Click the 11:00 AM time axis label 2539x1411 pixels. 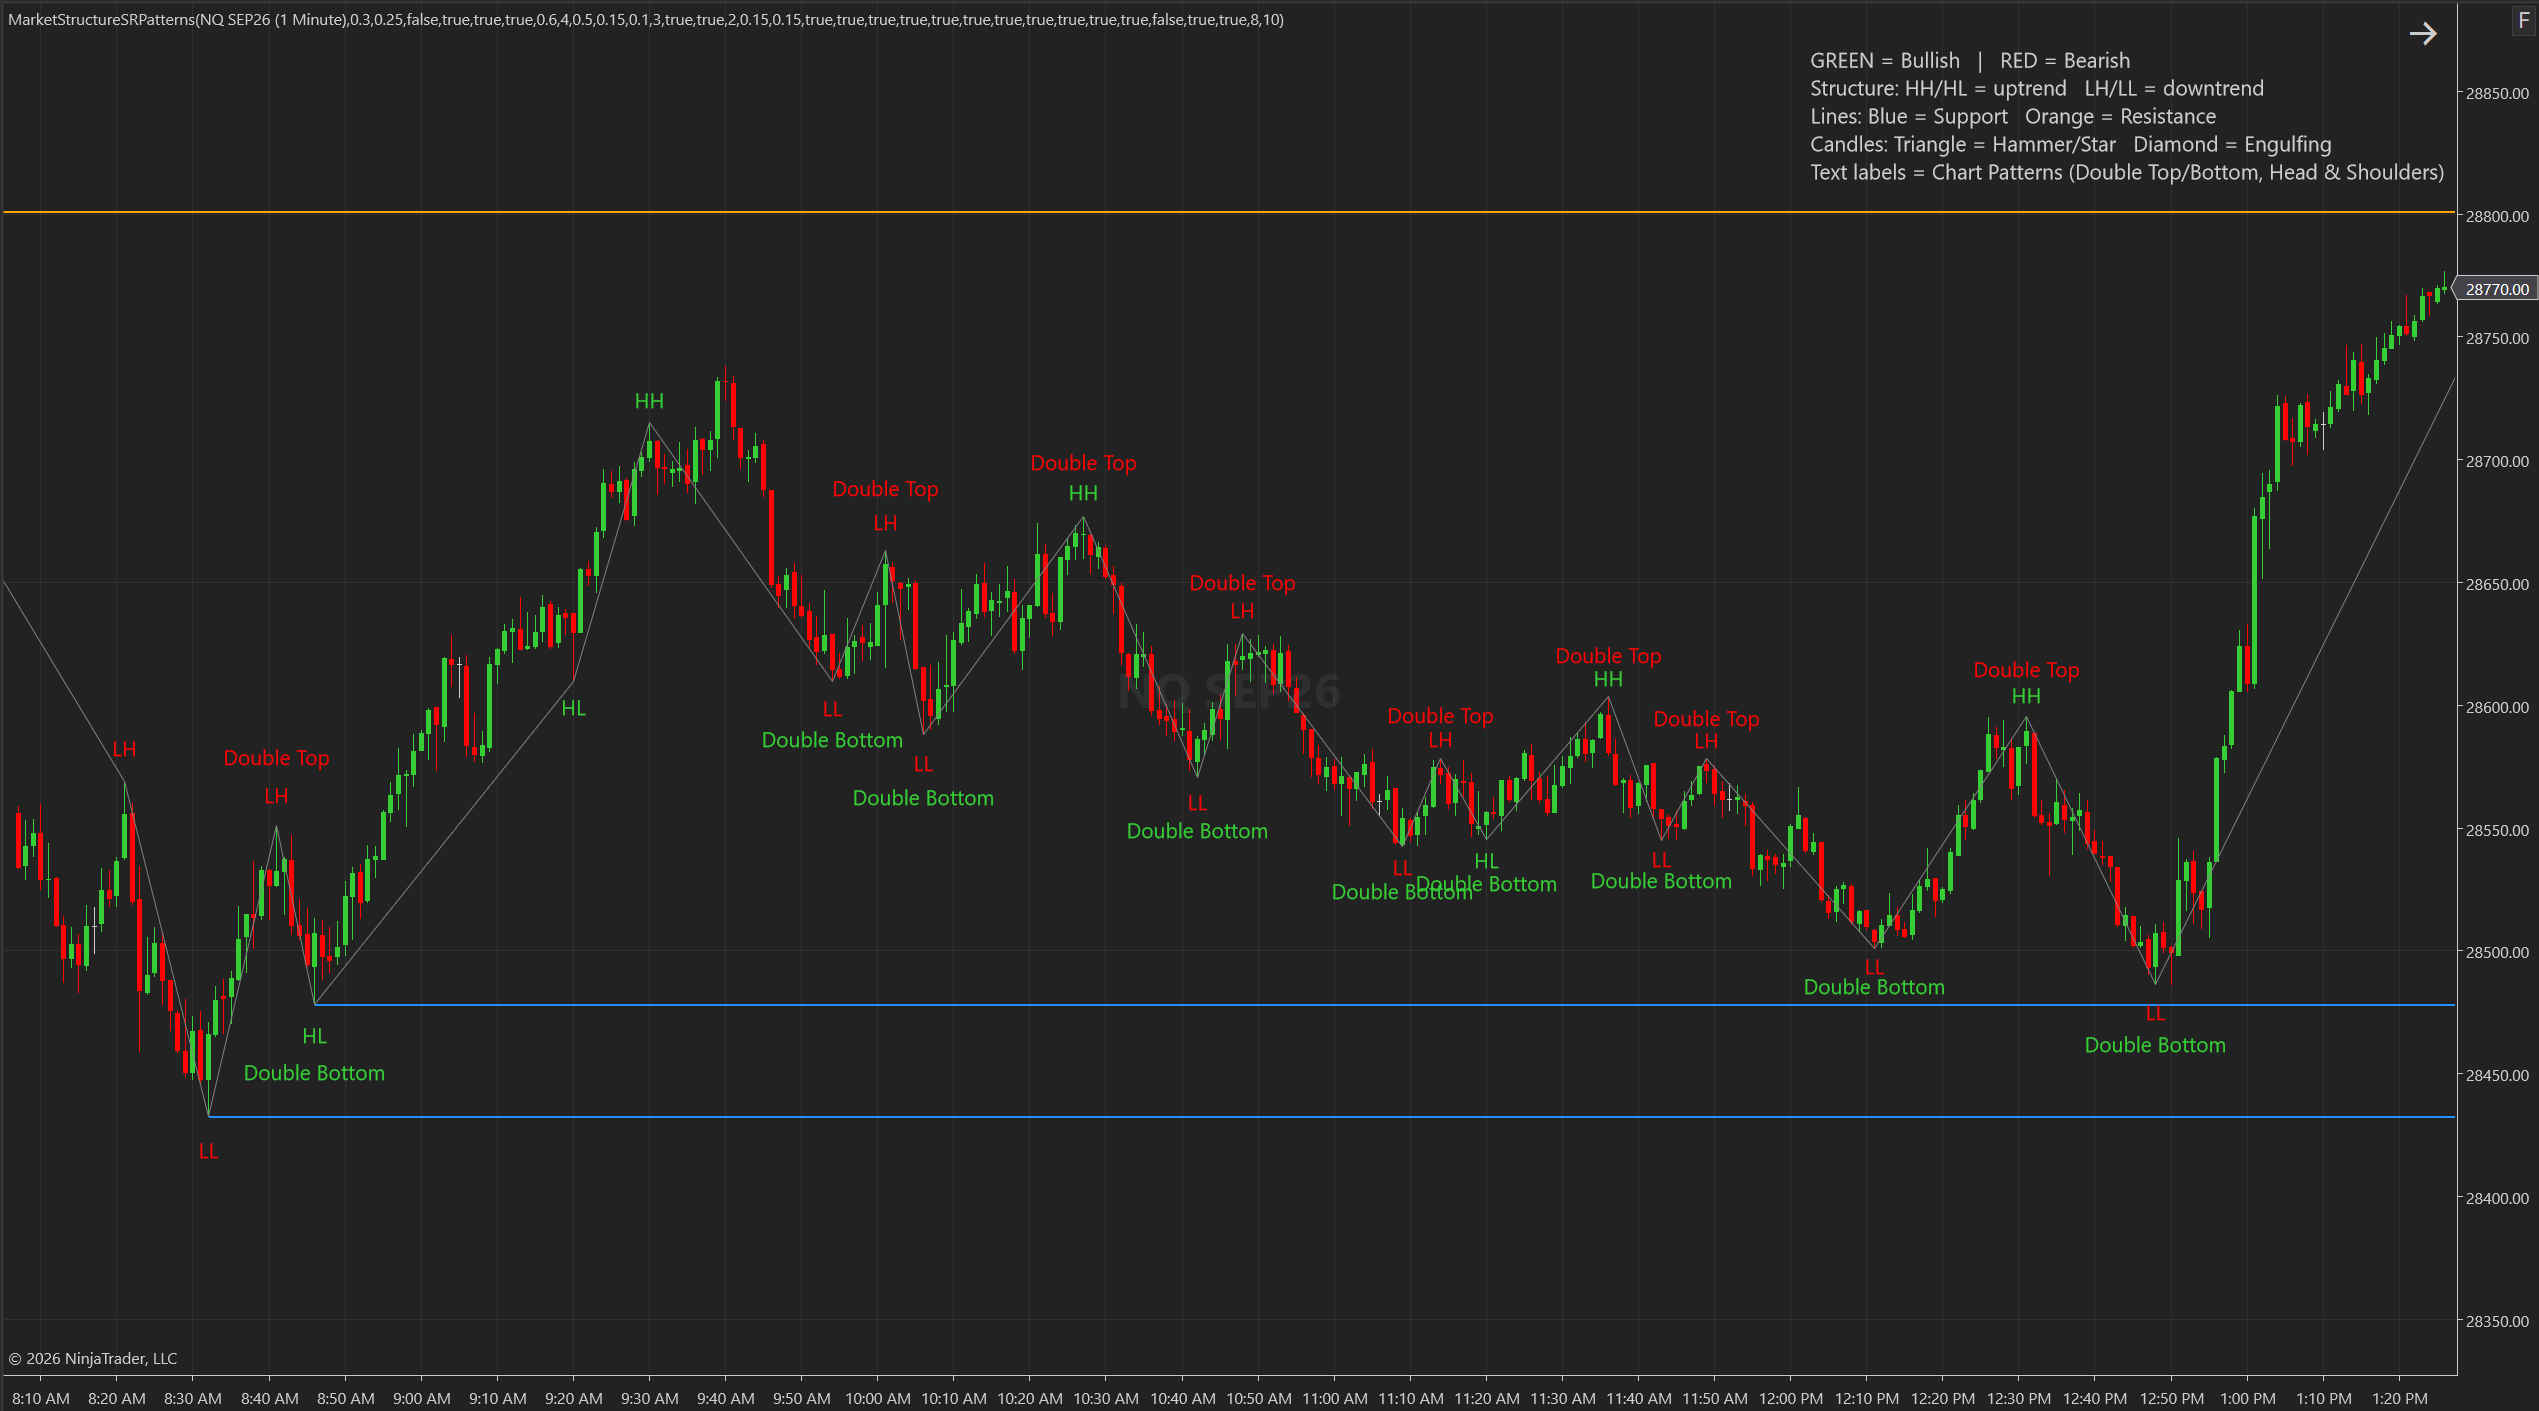coord(1335,1398)
